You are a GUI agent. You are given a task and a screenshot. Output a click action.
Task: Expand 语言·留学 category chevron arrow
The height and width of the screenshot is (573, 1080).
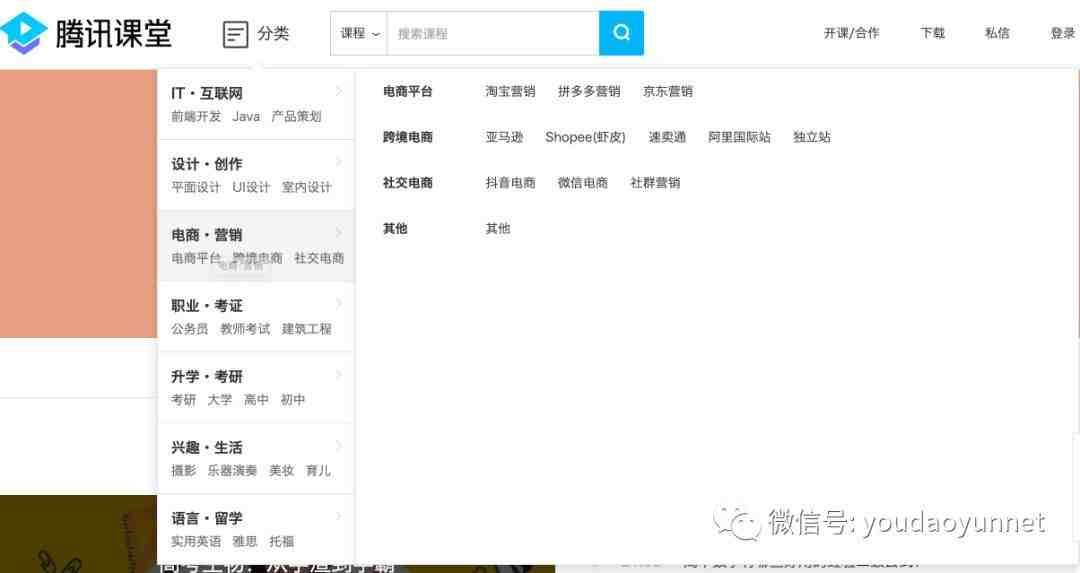pyautogui.click(x=338, y=517)
